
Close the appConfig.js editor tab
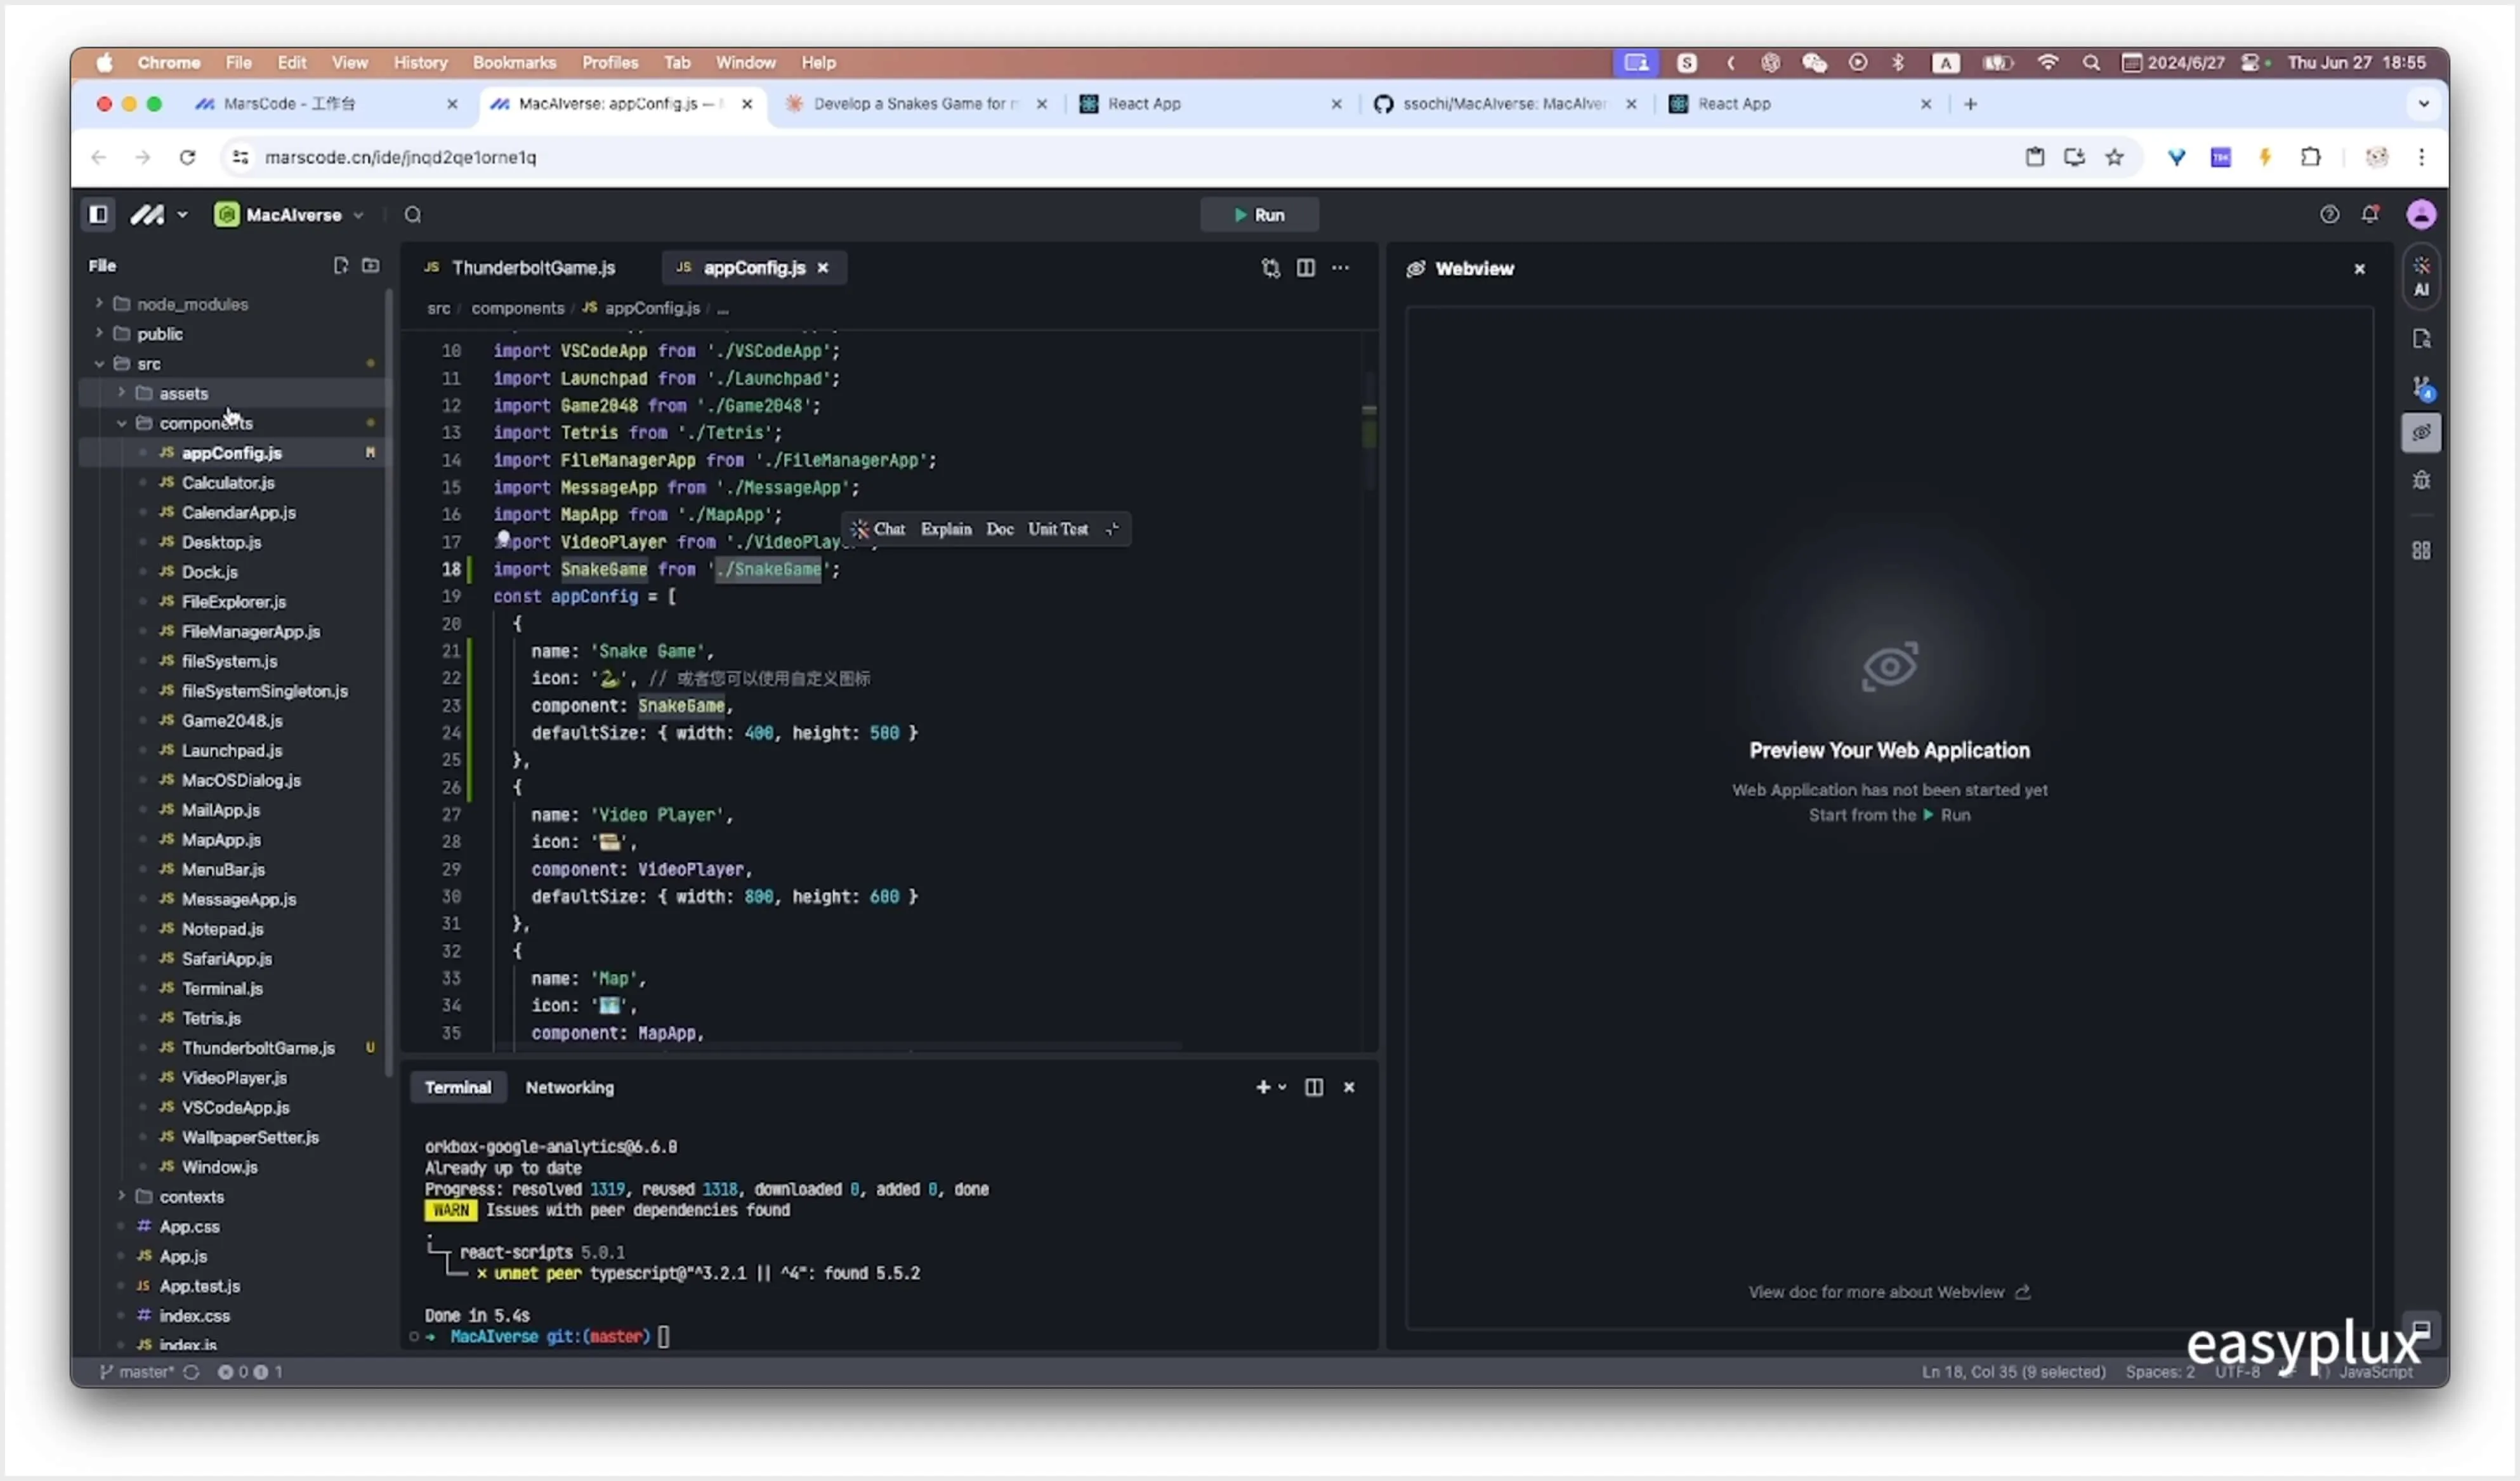coord(823,267)
